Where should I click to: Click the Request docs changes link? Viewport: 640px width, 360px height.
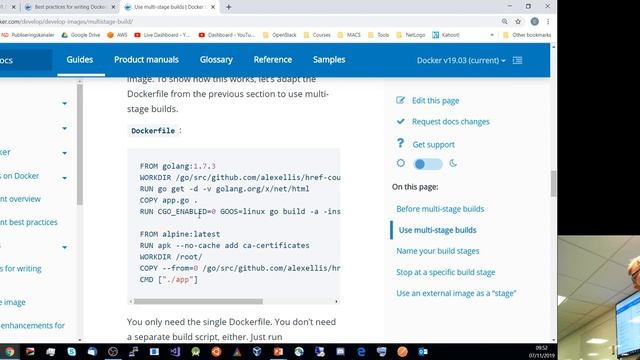coord(450,122)
